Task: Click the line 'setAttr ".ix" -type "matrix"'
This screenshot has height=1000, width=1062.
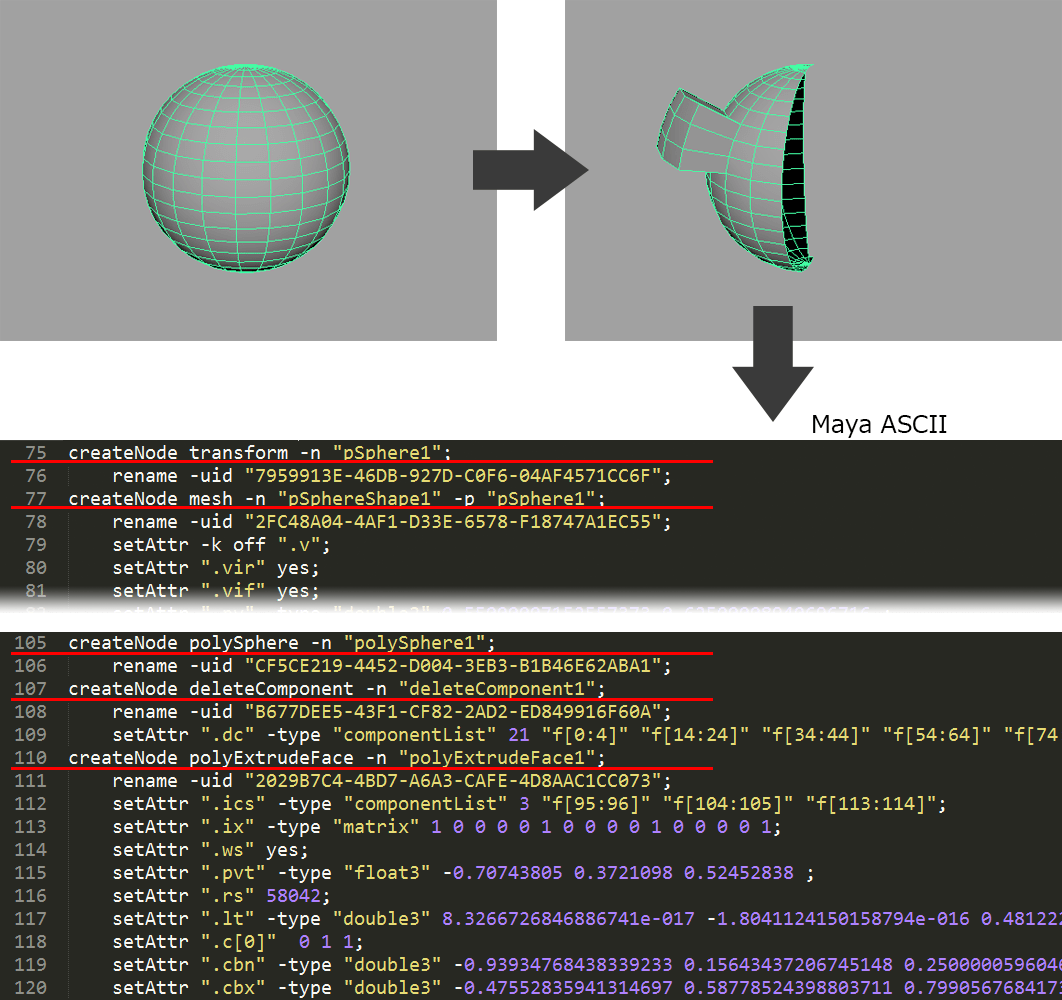Action: (447, 827)
